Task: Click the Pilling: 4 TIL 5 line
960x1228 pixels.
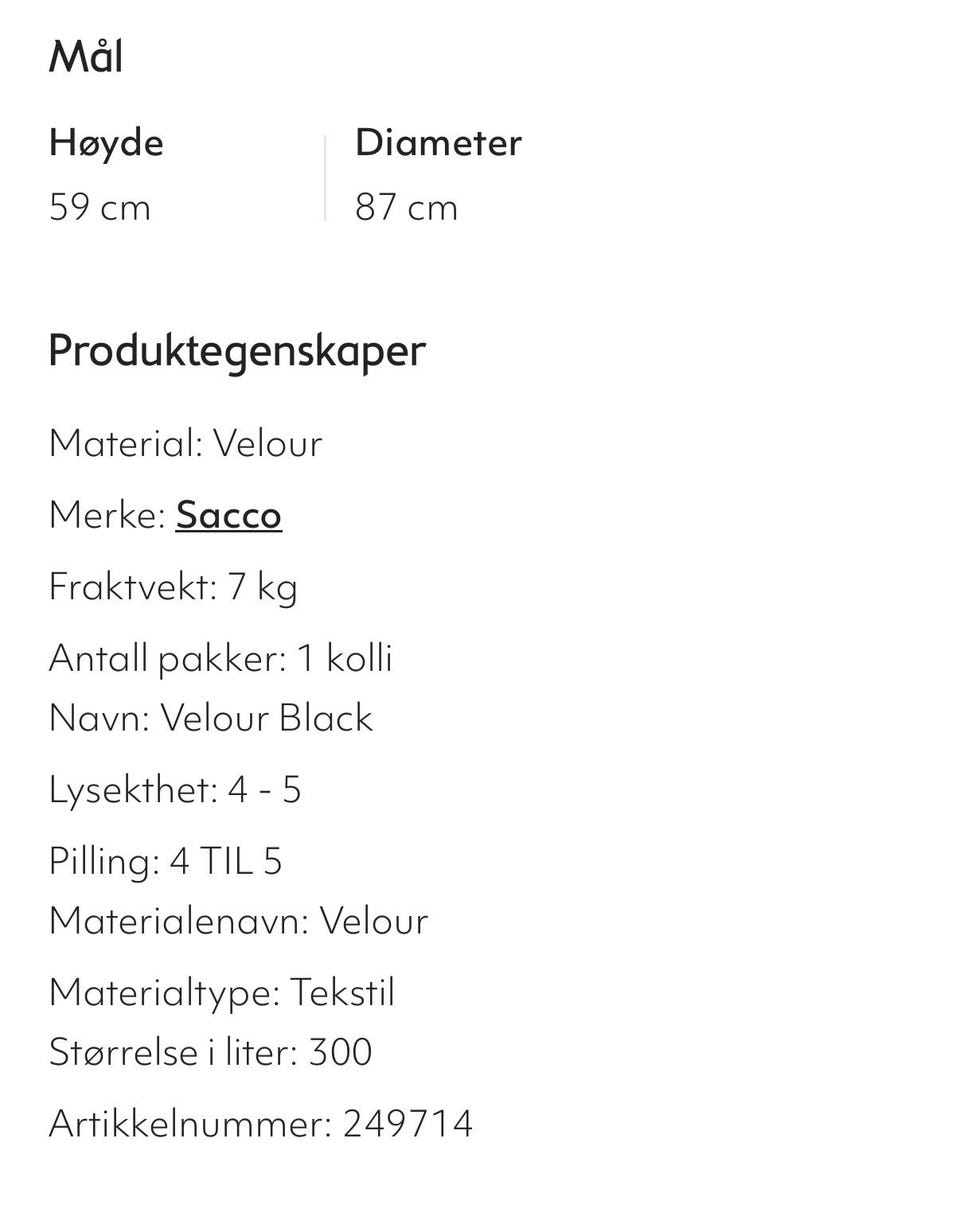Action: (x=166, y=861)
